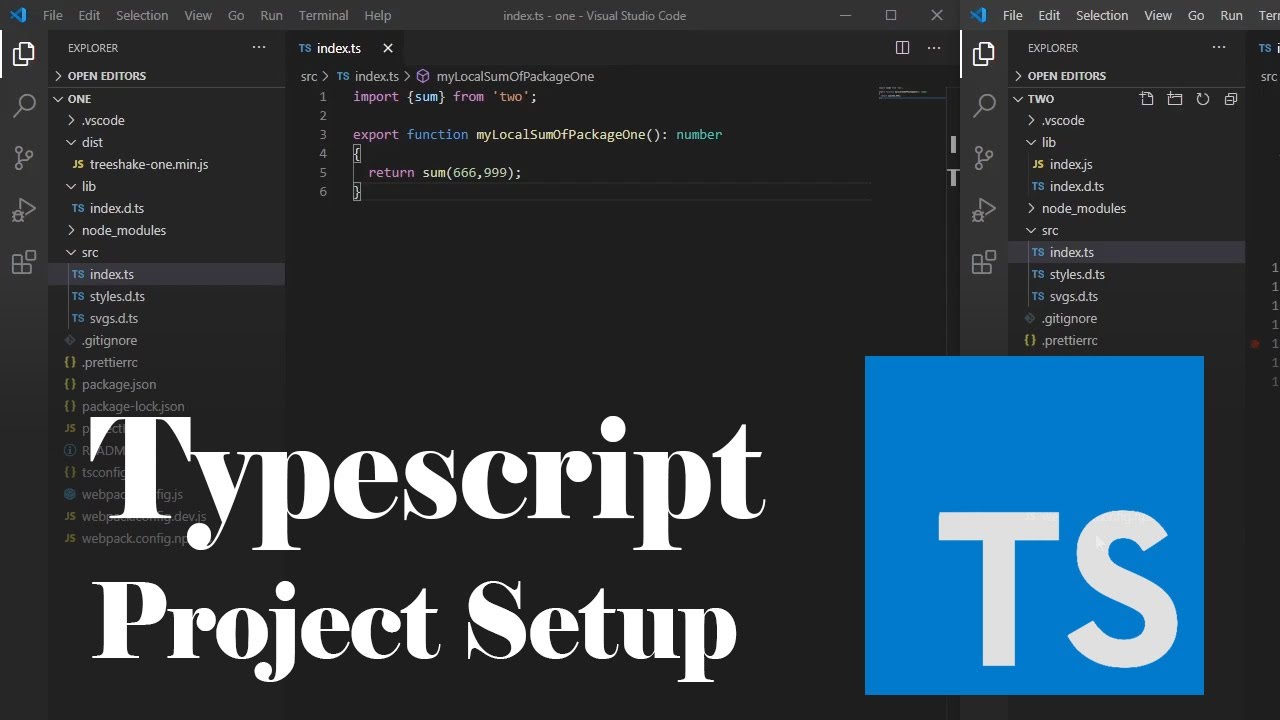This screenshot has width=1280, height=720.
Task: Open Explorer view in left window activity bar
Action: [24, 54]
